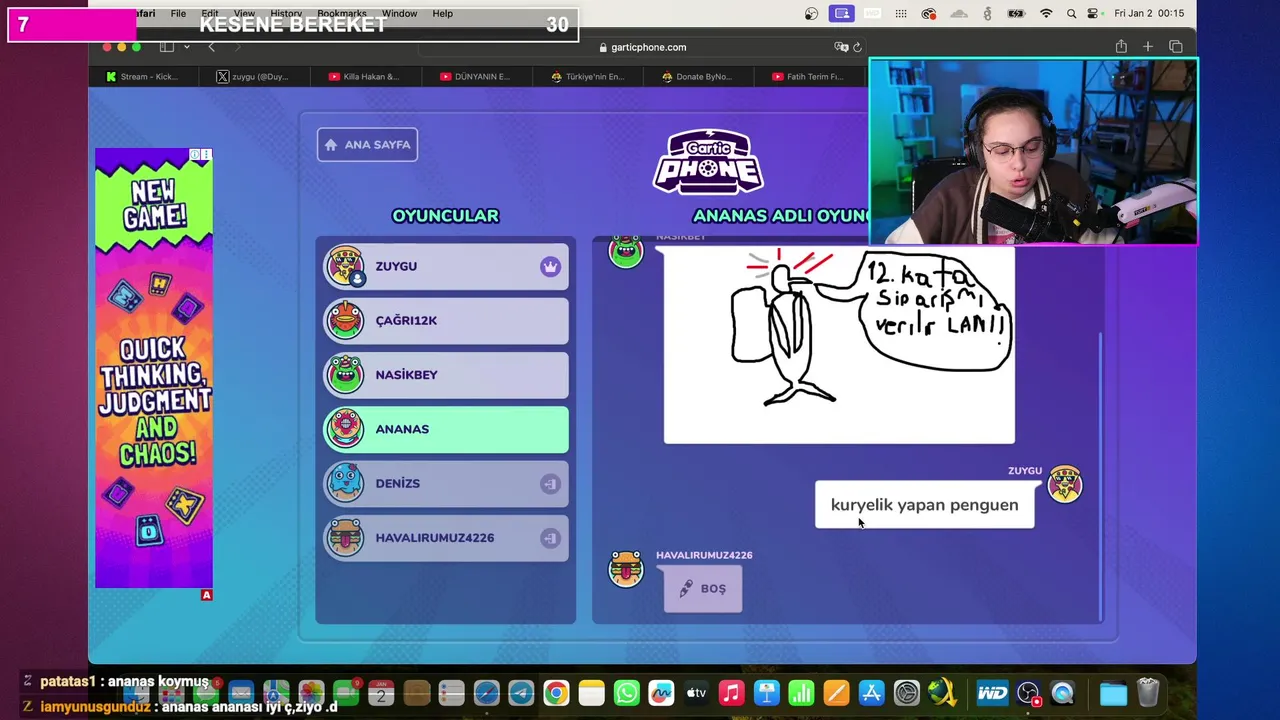Viewport: 1280px width, 720px height.
Task: Show the Safari tab overview
Action: click(x=1175, y=47)
